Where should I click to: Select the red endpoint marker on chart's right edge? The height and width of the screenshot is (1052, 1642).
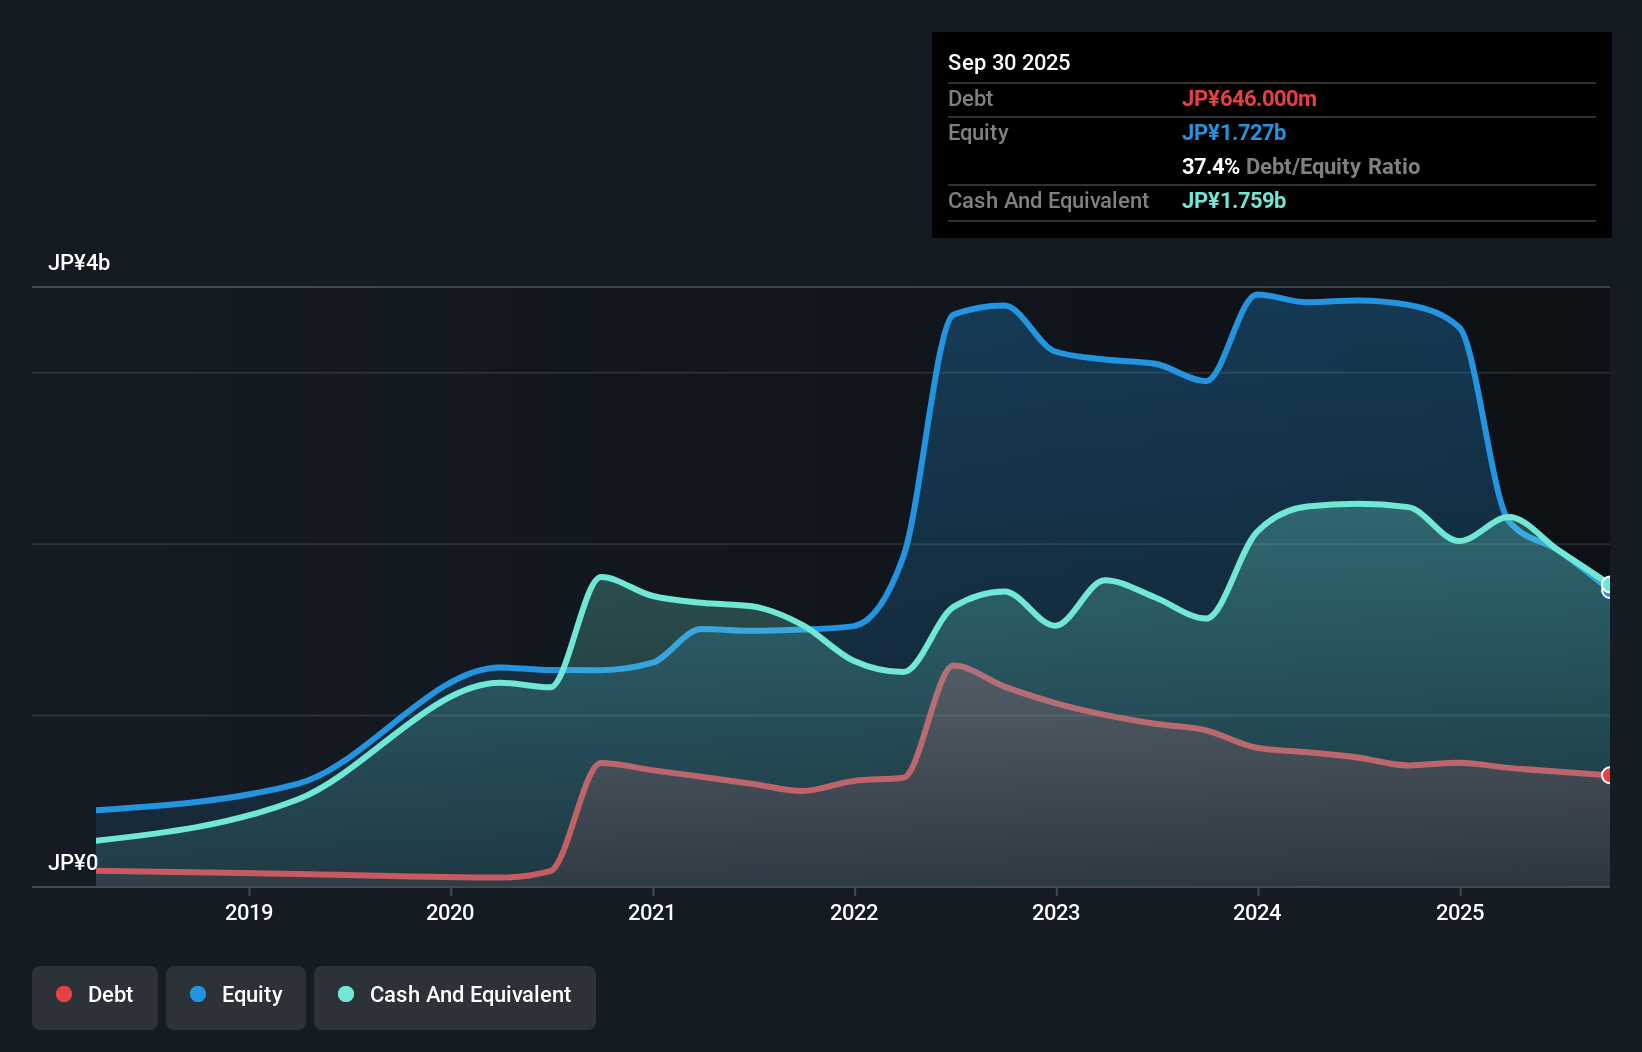[1607, 775]
